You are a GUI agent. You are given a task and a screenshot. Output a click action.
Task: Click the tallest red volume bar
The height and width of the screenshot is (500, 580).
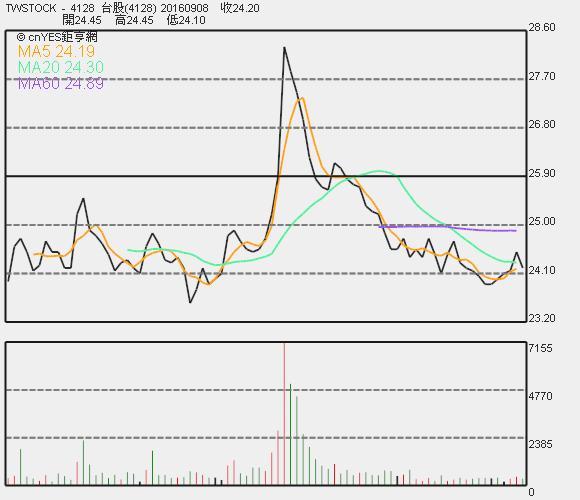pos(284,413)
